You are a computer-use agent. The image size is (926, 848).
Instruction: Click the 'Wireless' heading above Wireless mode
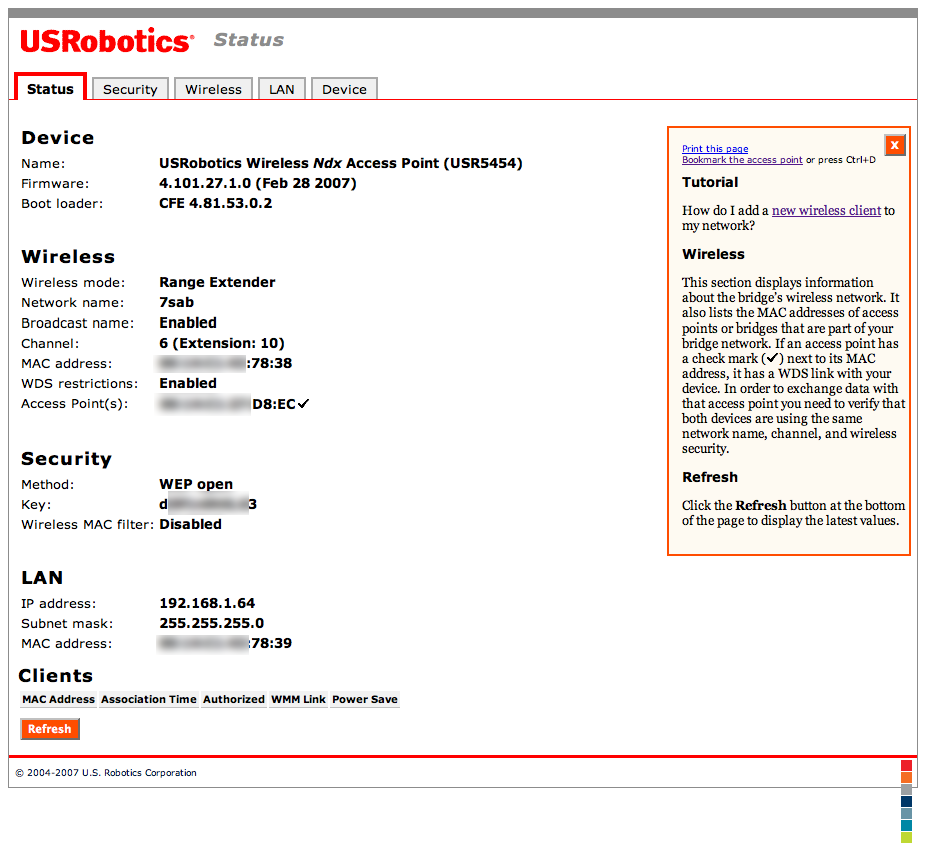point(68,256)
